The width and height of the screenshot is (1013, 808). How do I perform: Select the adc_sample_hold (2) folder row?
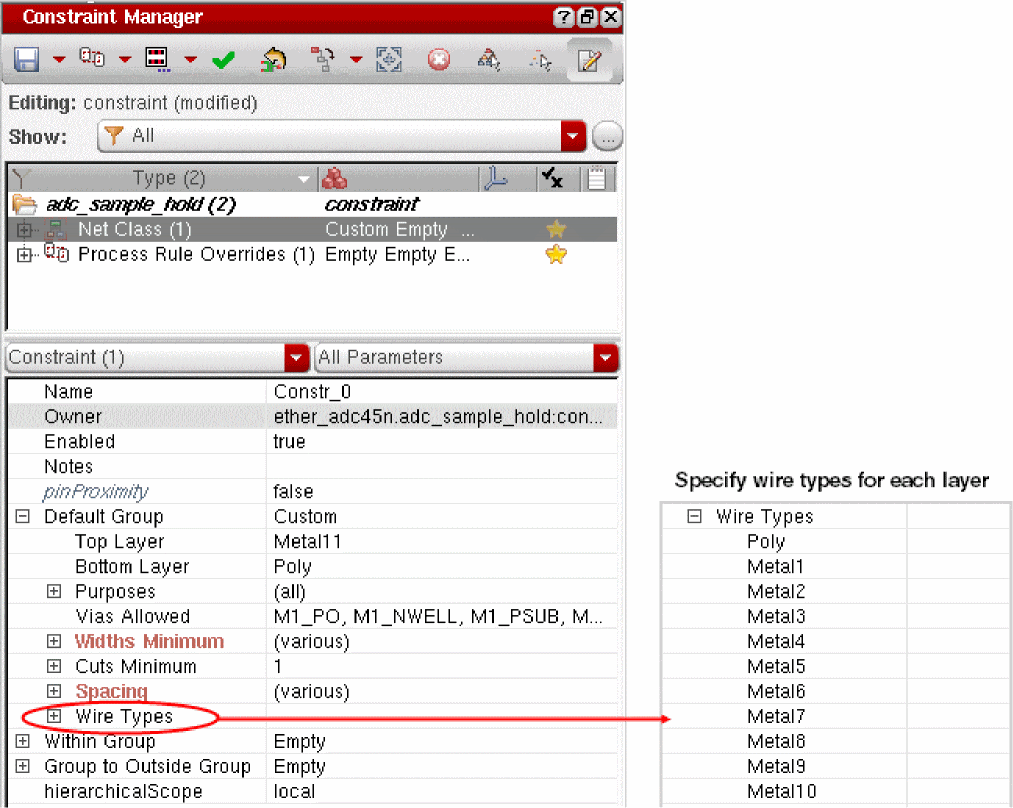pos(313,204)
